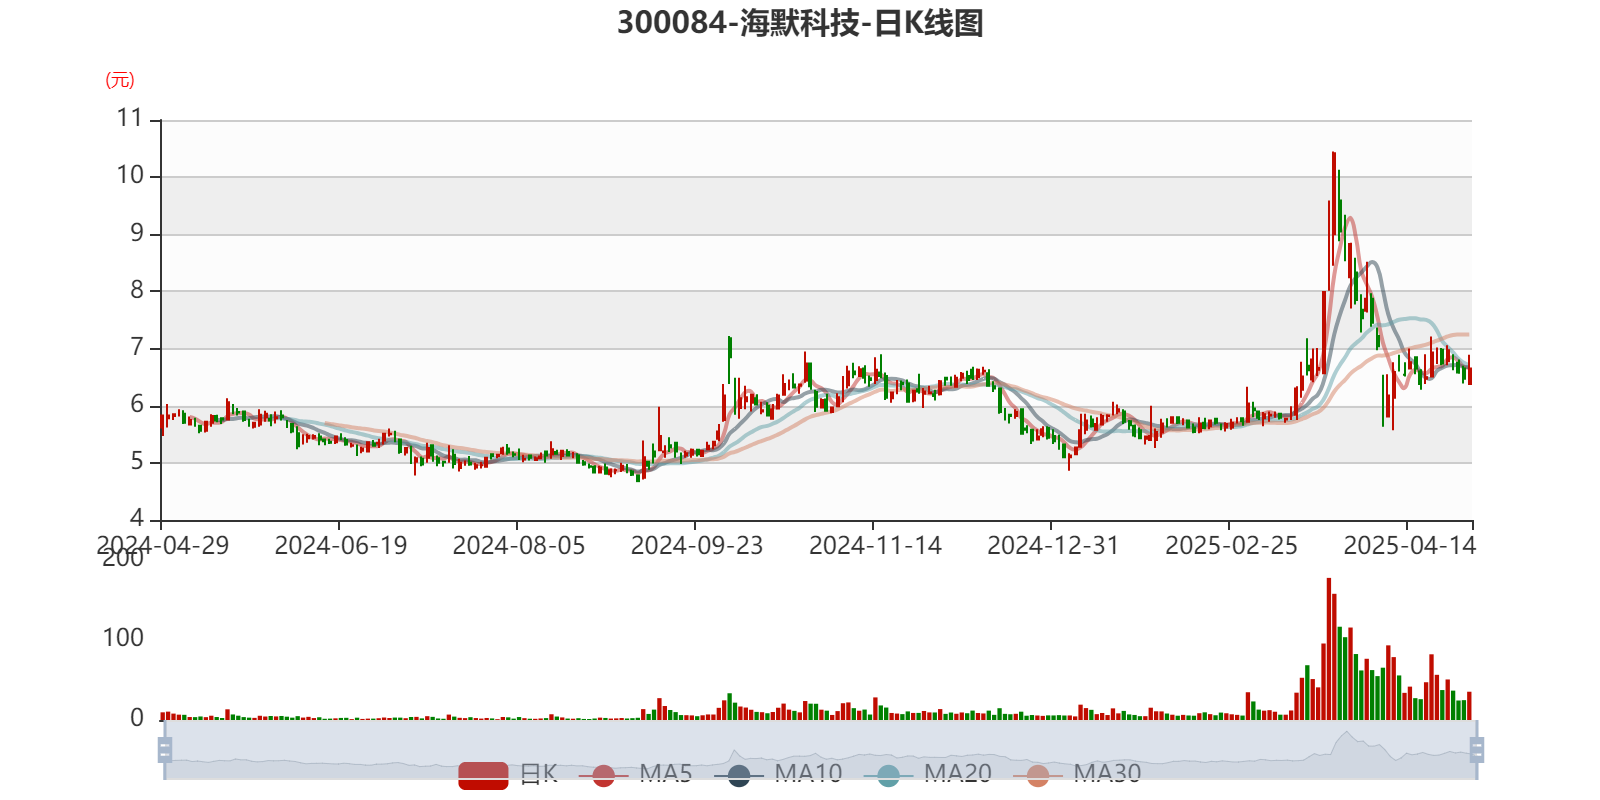Click the 2024-08-05 date axis label
This screenshot has width=1600, height=800.
(519, 545)
